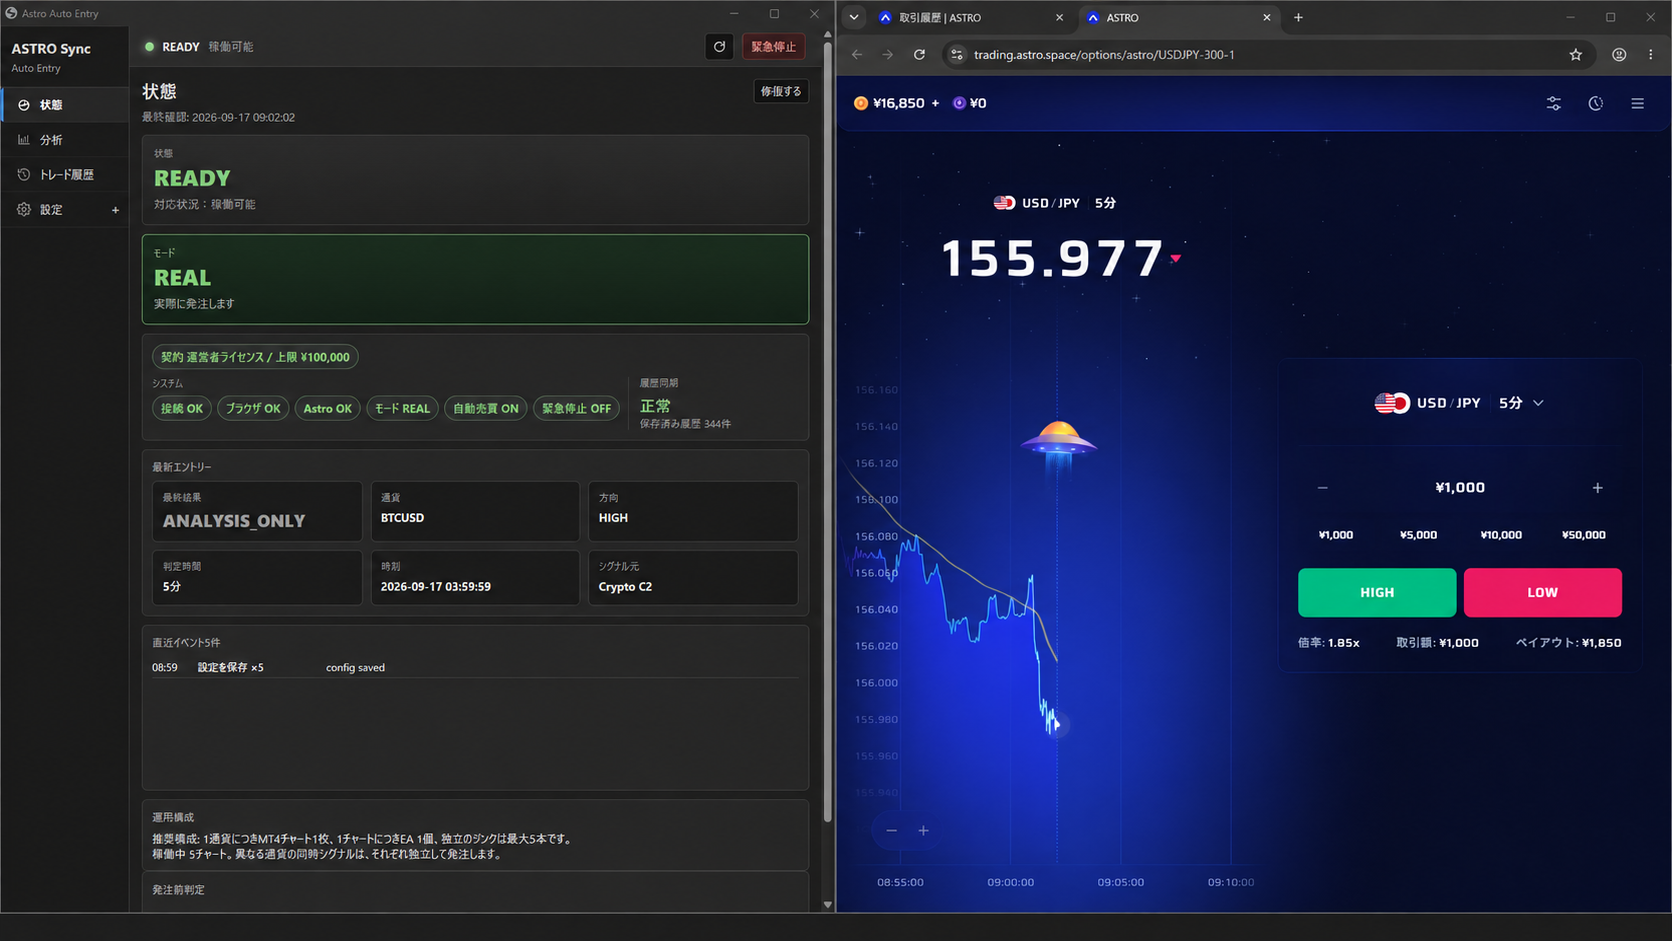Click the site info icon in address bar
The height and width of the screenshot is (941, 1672).
[x=957, y=55]
